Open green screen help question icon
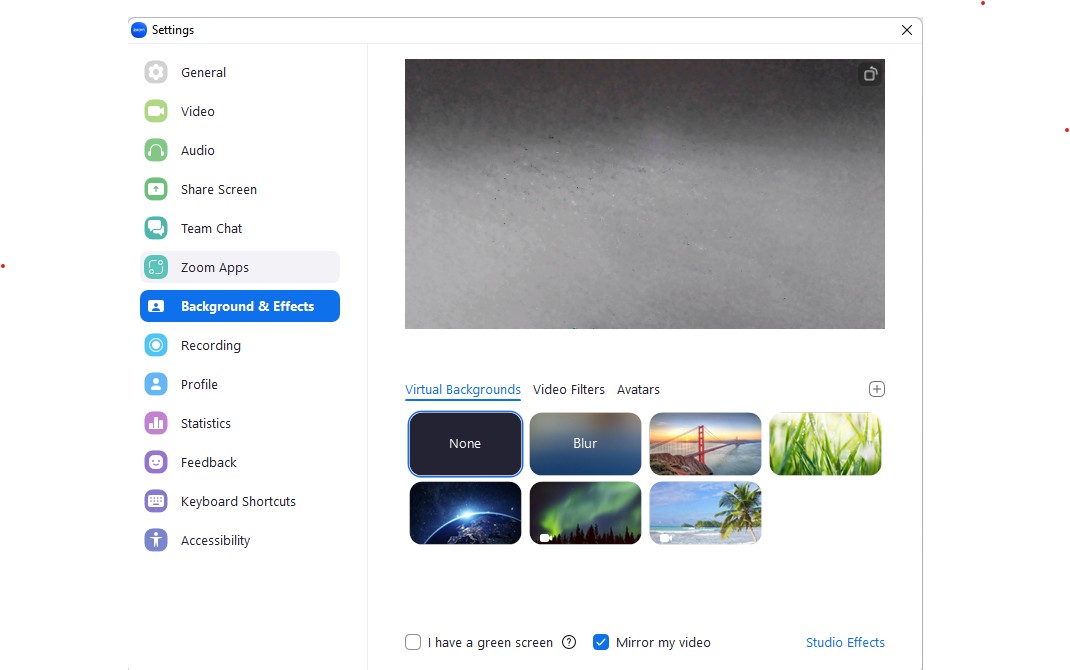Viewport: 1070px width, 670px height. coord(569,642)
